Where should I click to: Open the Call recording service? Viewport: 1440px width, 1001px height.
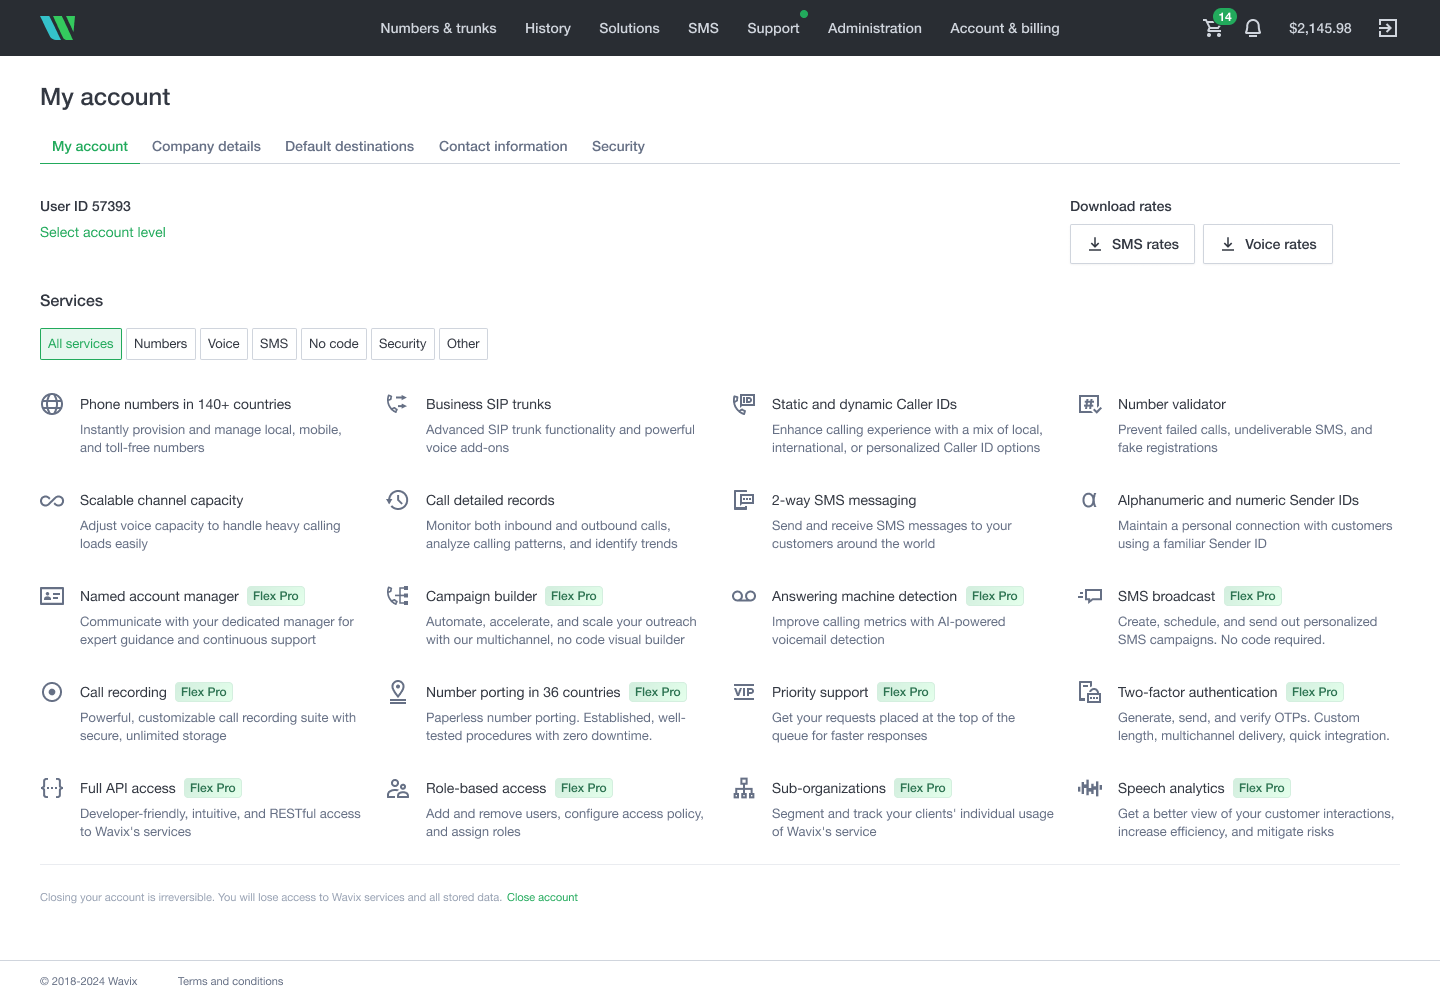point(123,692)
